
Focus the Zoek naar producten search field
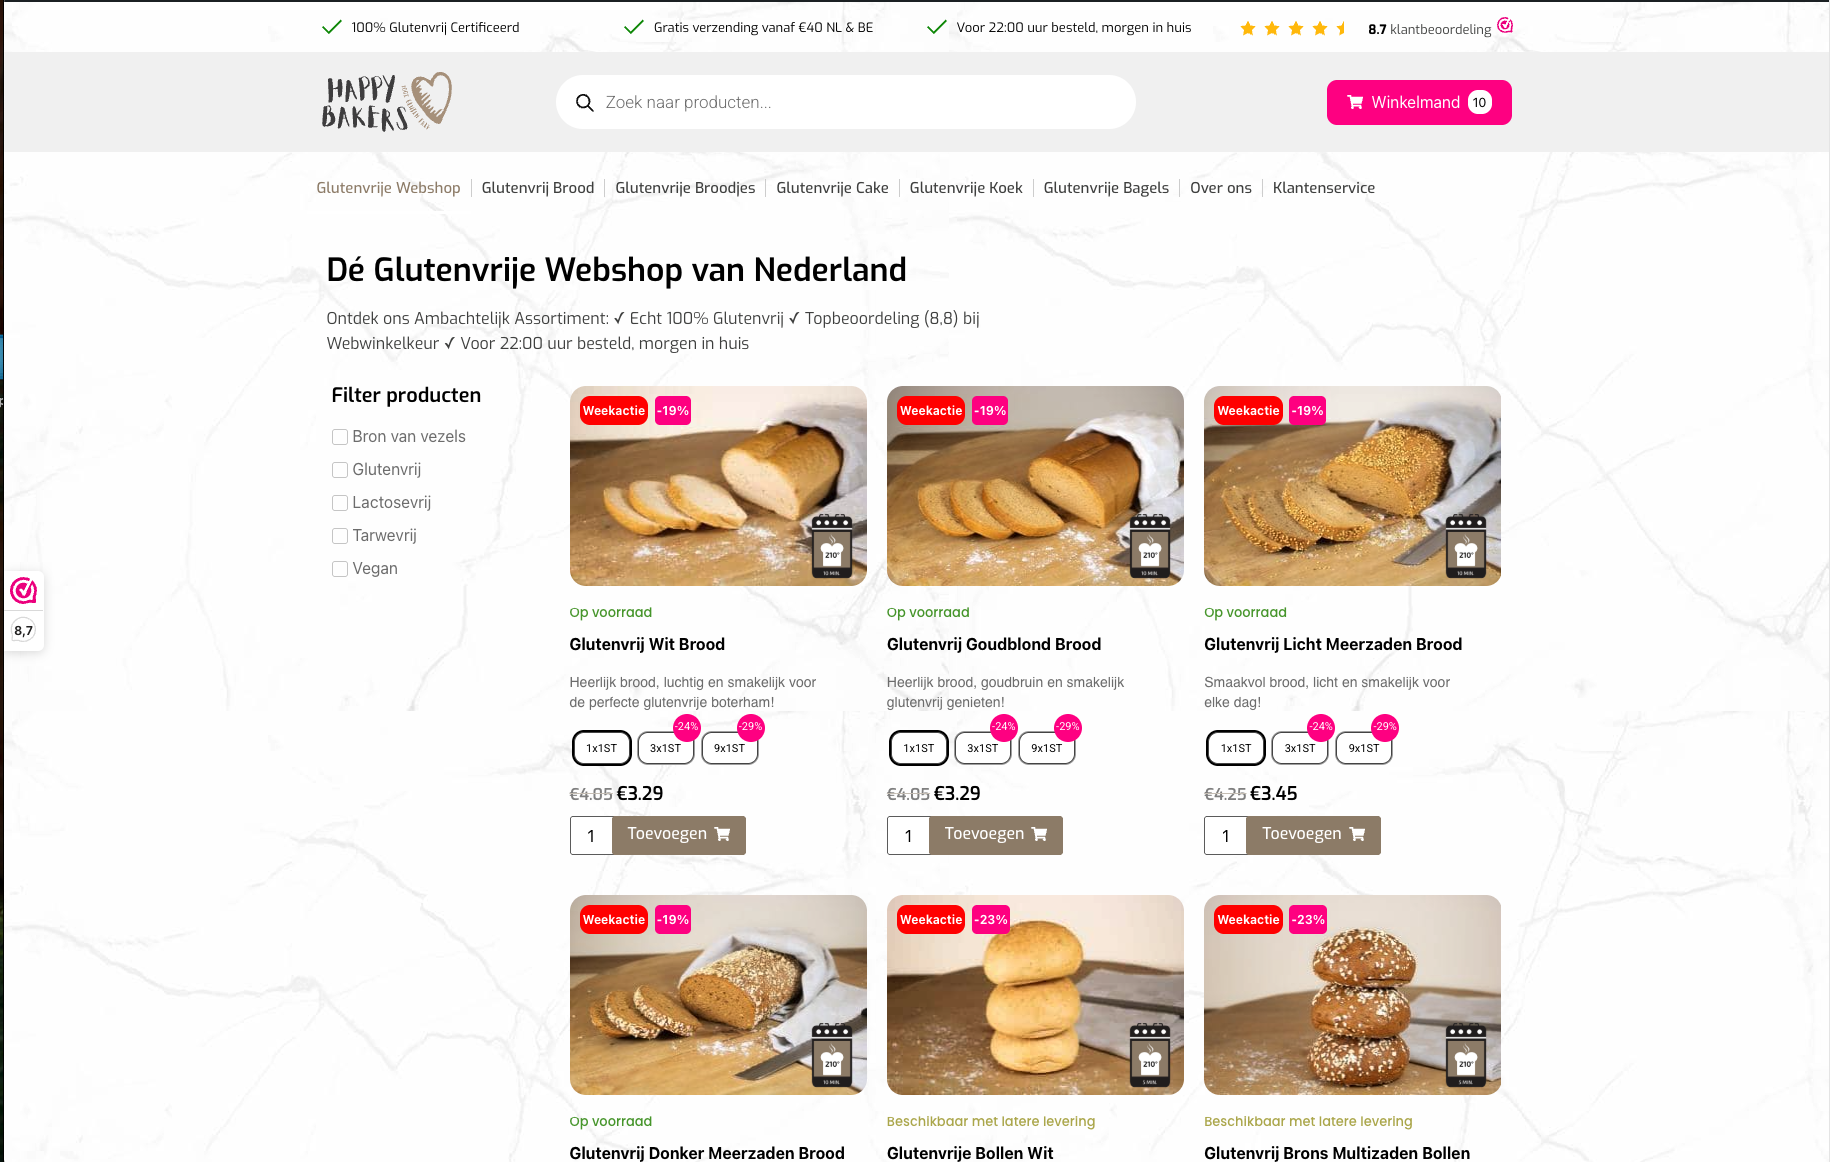point(846,102)
